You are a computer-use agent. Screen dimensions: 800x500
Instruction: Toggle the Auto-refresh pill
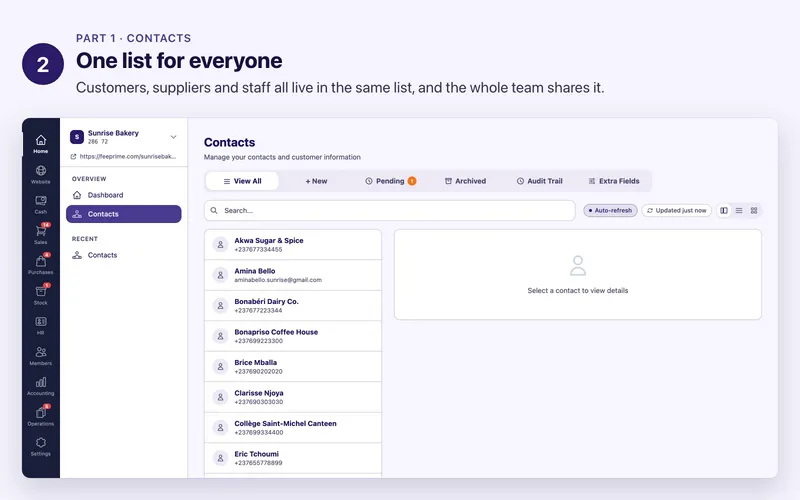[x=610, y=210]
